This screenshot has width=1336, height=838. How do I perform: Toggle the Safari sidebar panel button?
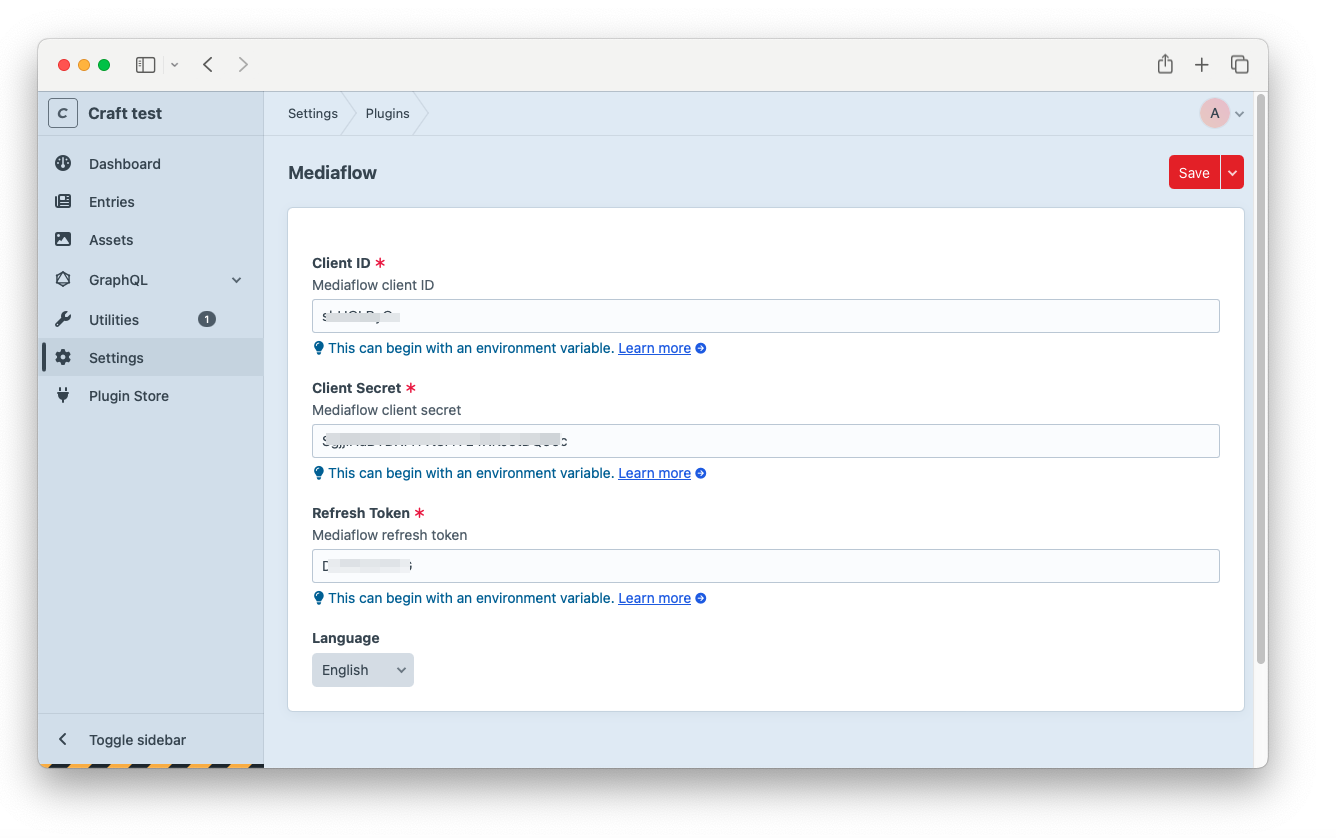click(x=146, y=64)
